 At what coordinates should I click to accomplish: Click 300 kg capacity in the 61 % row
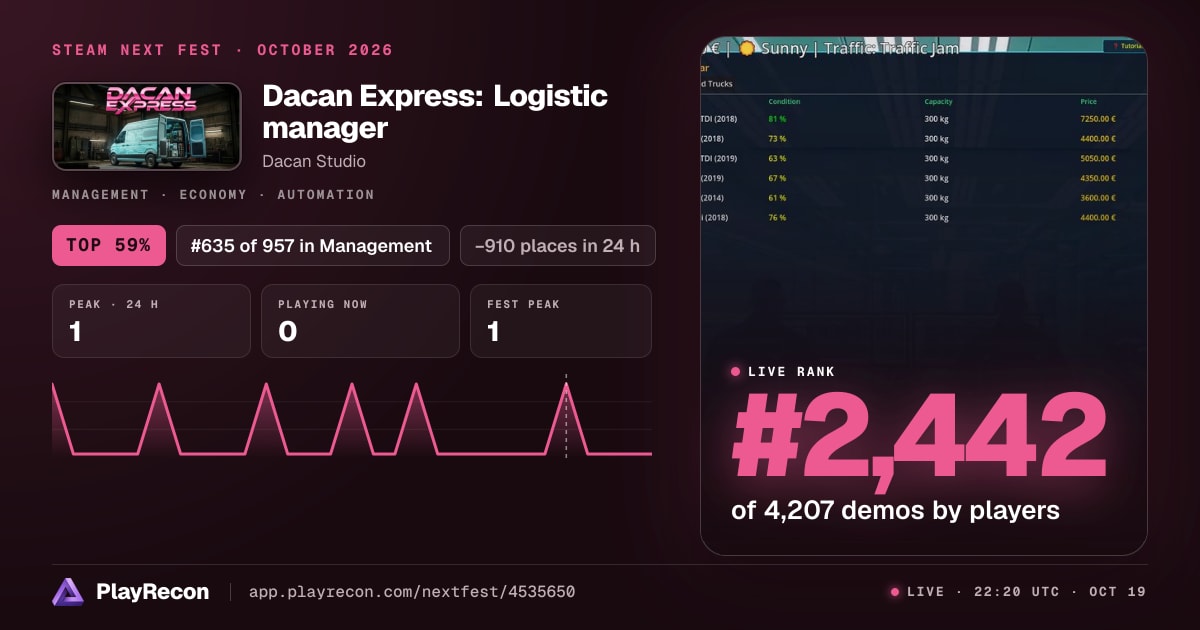click(x=936, y=198)
